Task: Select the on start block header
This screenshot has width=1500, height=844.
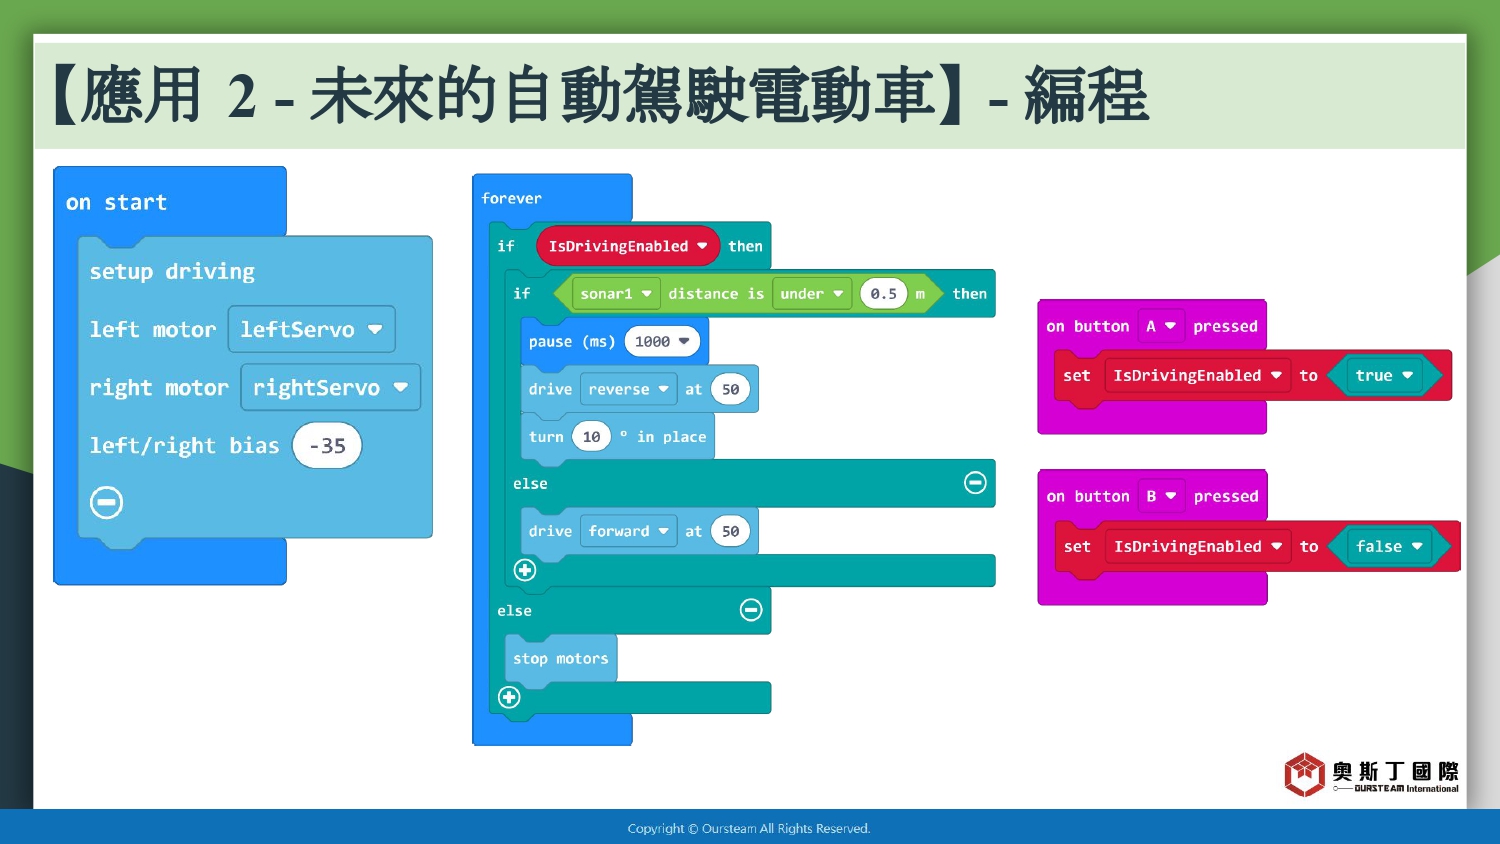Action: [116, 203]
